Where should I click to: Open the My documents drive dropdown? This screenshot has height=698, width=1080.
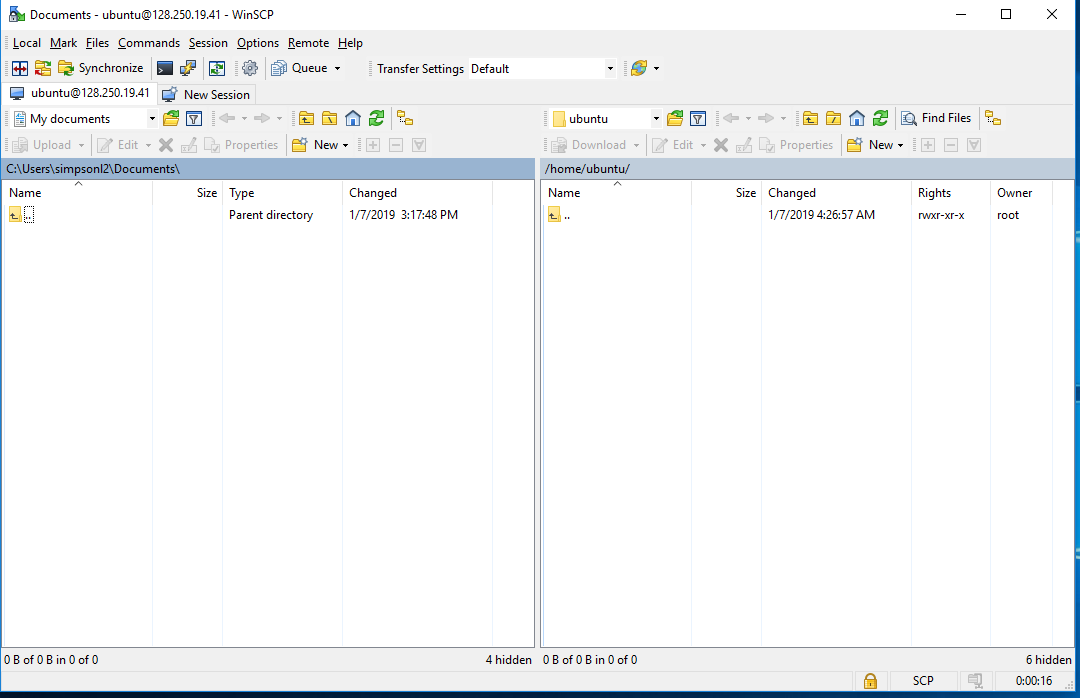coord(152,119)
